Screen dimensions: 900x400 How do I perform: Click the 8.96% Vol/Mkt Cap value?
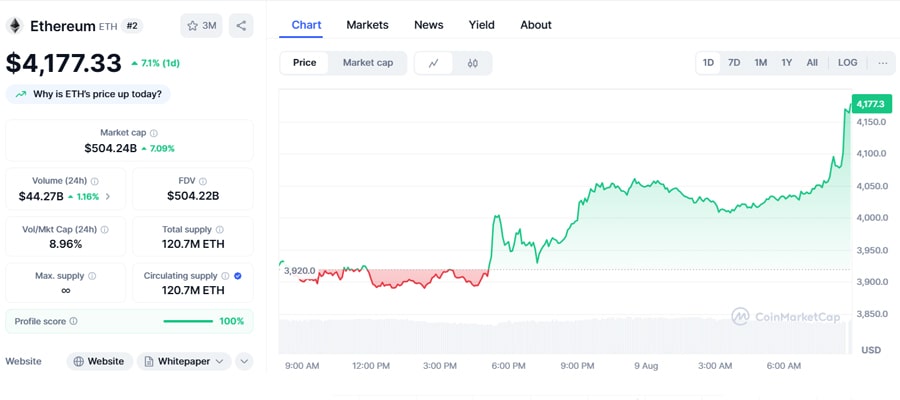click(x=65, y=244)
